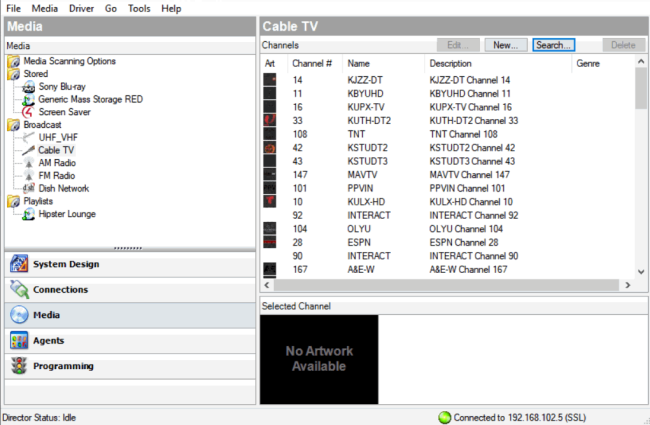
Task: Select the OLYU channel row
Action: click(448, 229)
